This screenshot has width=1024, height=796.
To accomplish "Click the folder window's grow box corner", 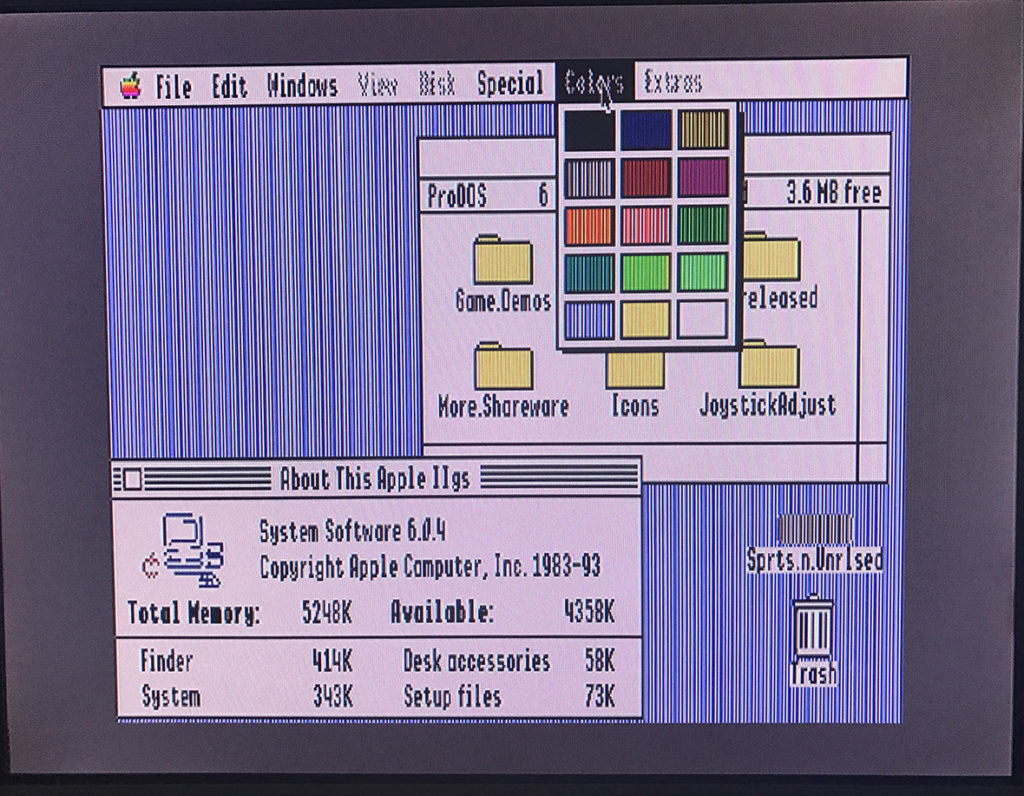I will 872,461.
